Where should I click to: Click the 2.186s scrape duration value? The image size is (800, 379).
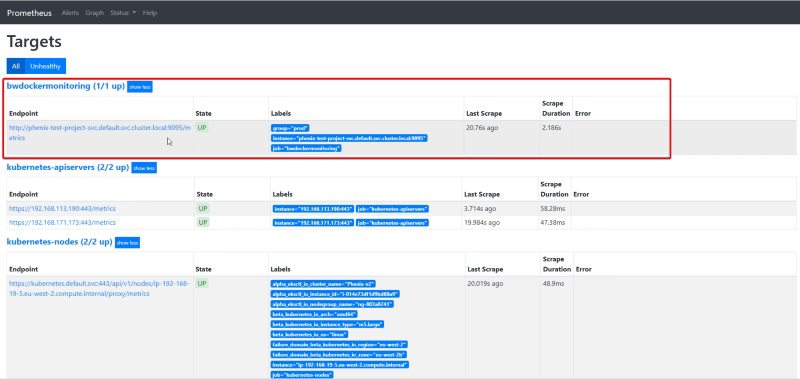pos(552,128)
